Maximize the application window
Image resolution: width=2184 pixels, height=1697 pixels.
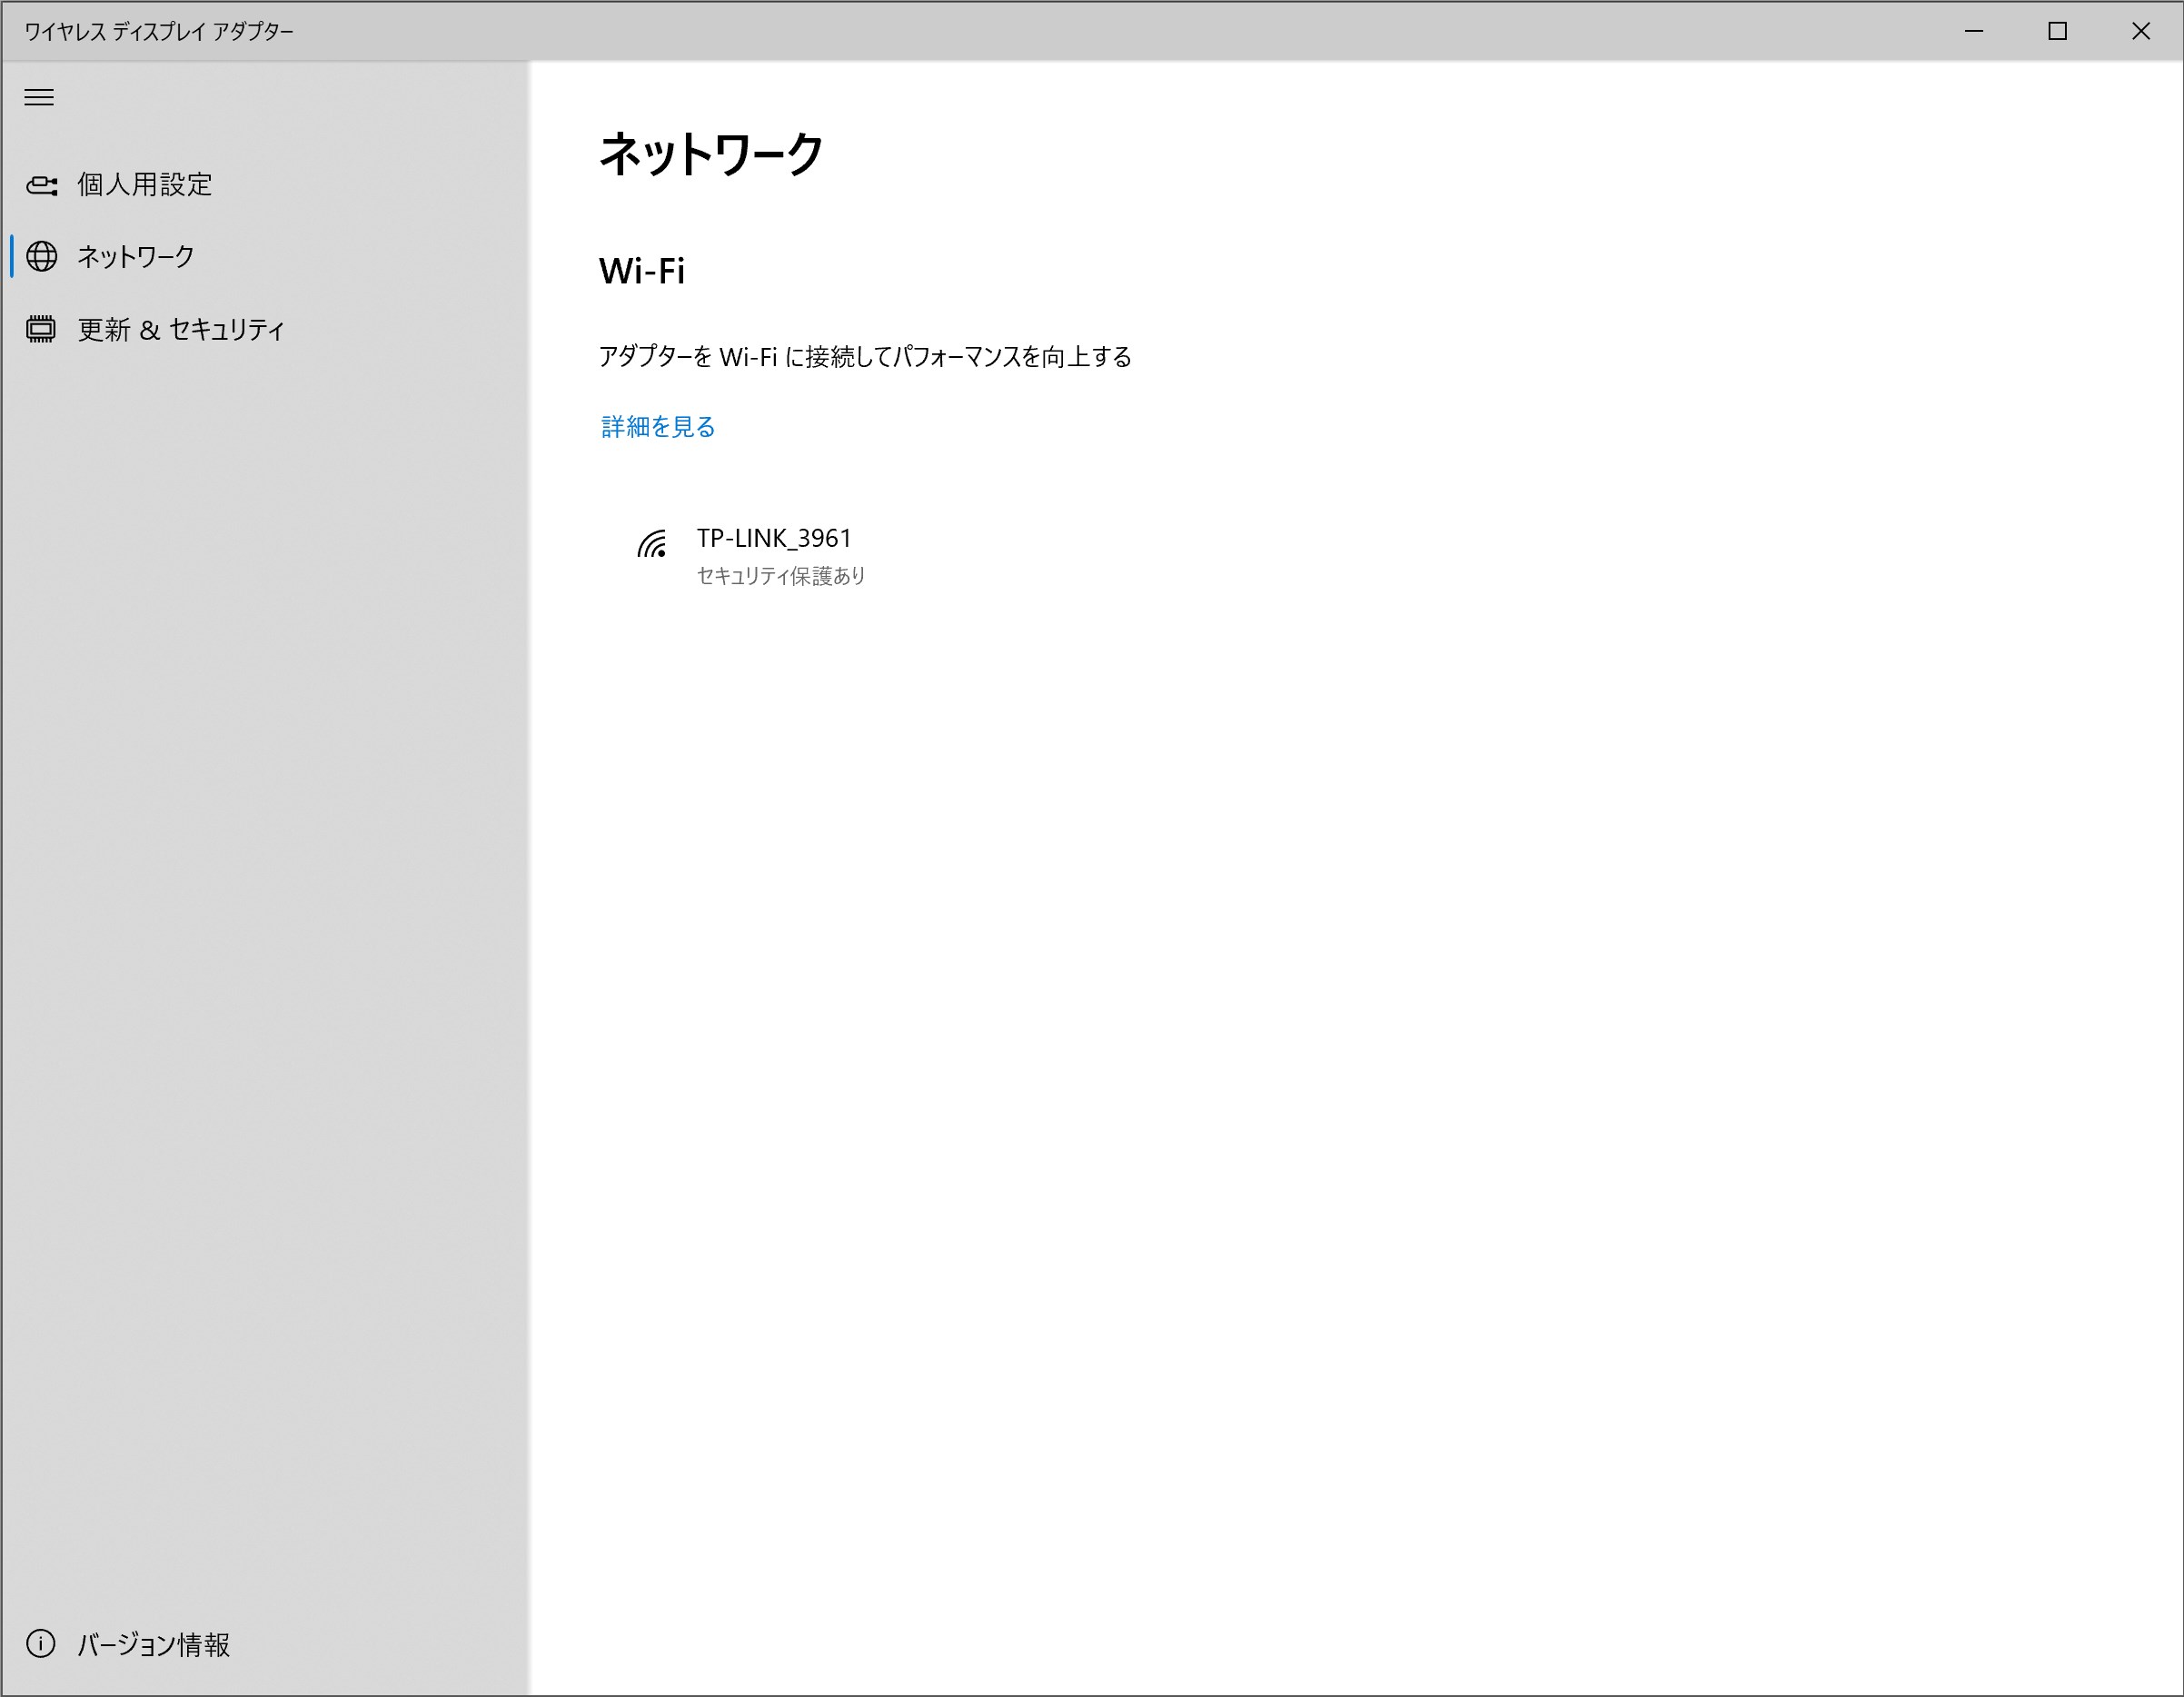click(2057, 31)
